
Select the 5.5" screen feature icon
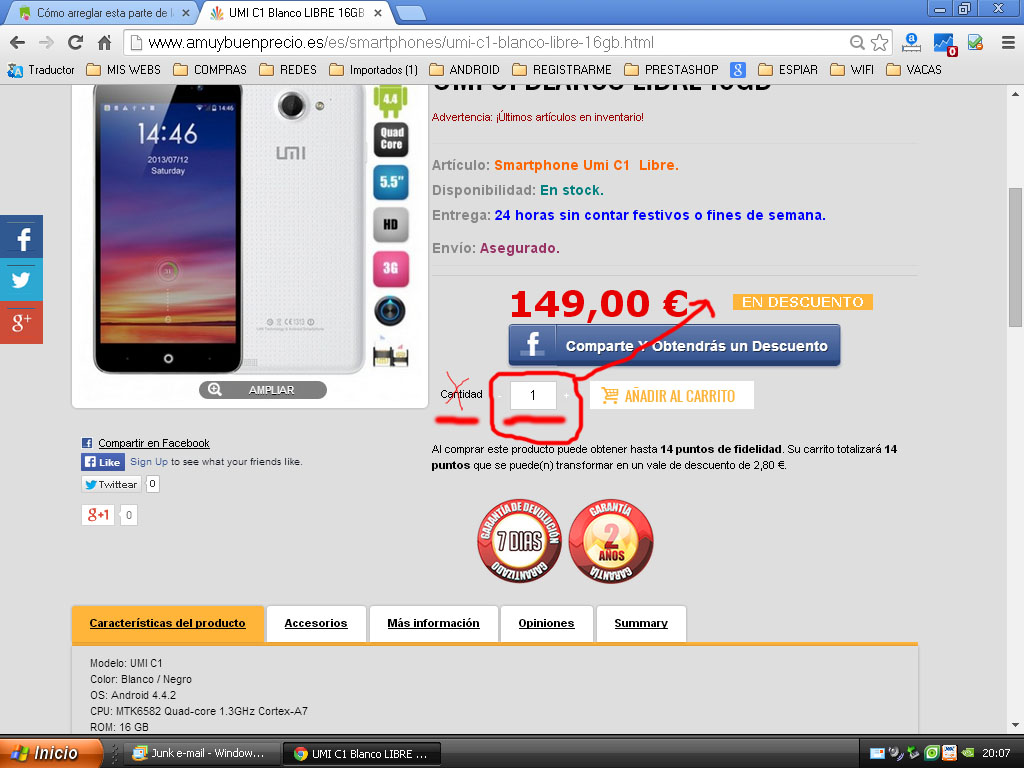point(391,182)
